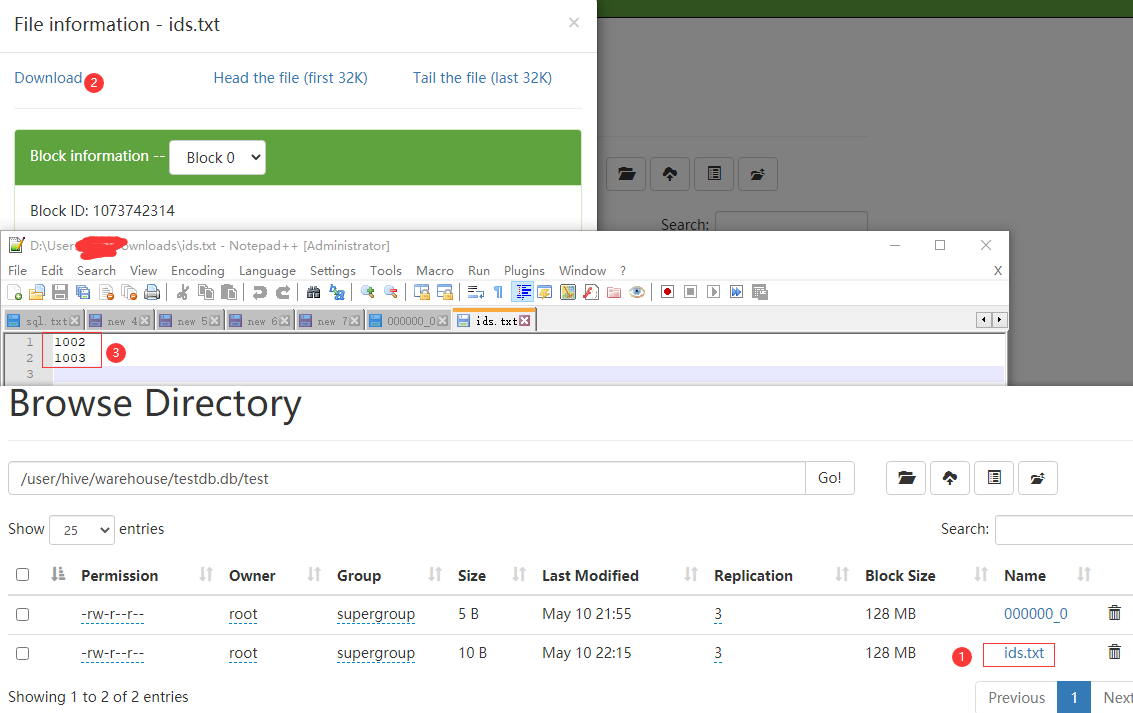1133x713 pixels.
Task: Expand the Show entries count dropdown
Action: [81, 529]
